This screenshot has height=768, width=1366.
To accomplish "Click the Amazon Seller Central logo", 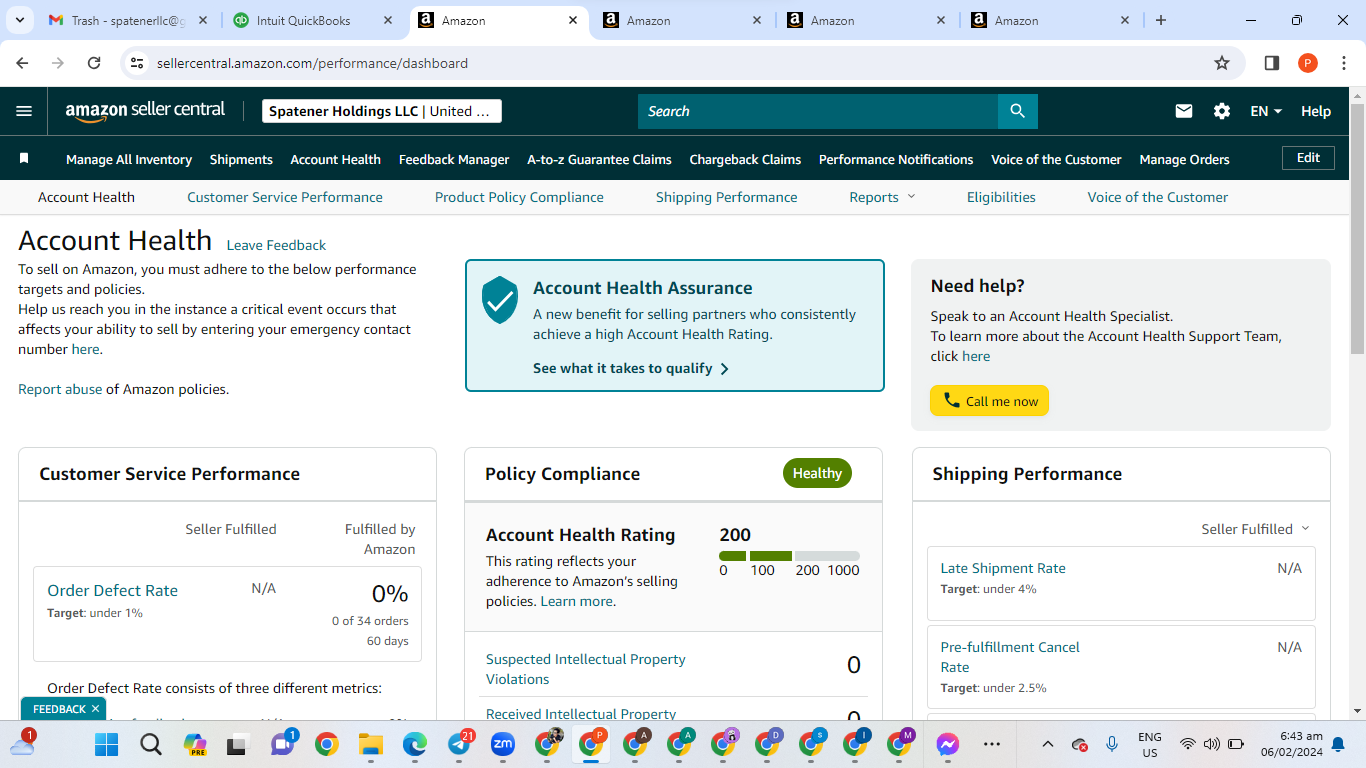I will 145,111.
